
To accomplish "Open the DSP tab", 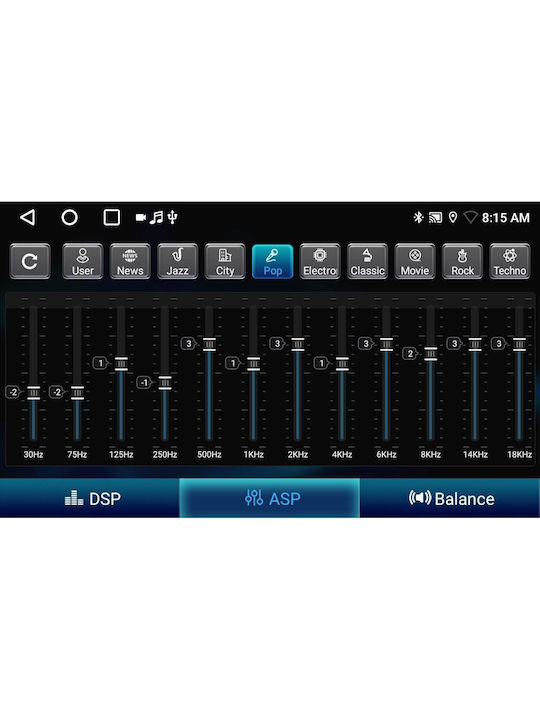I will click(x=90, y=498).
